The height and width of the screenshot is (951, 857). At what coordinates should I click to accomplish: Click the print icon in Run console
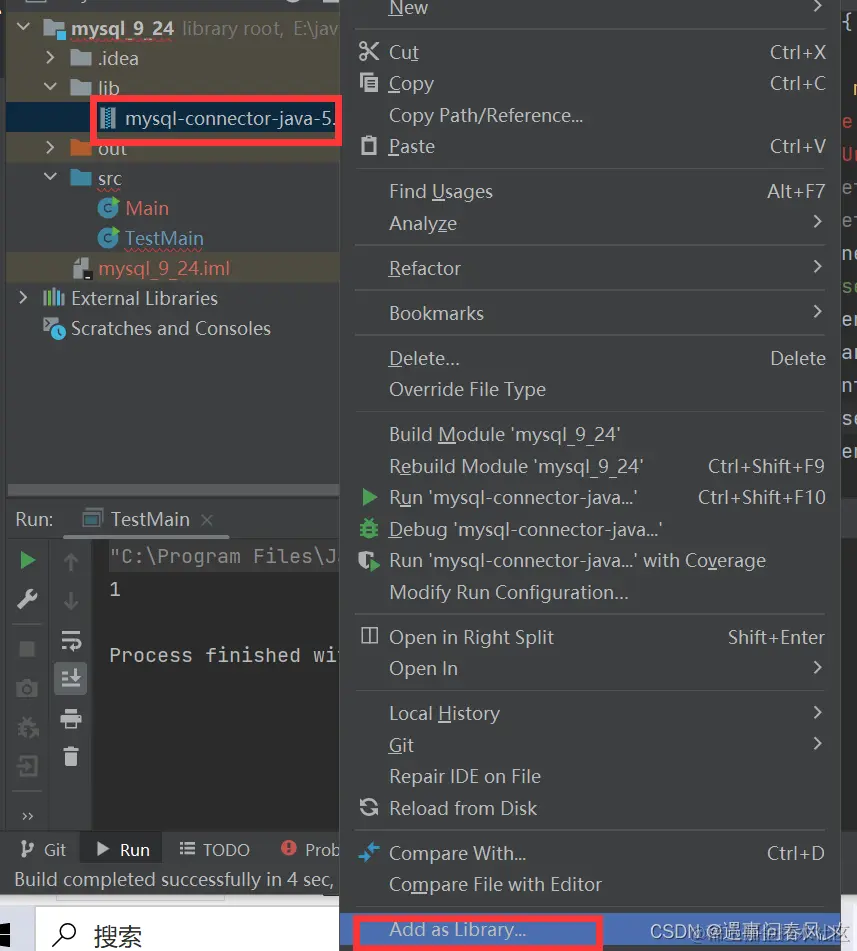[71, 718]
